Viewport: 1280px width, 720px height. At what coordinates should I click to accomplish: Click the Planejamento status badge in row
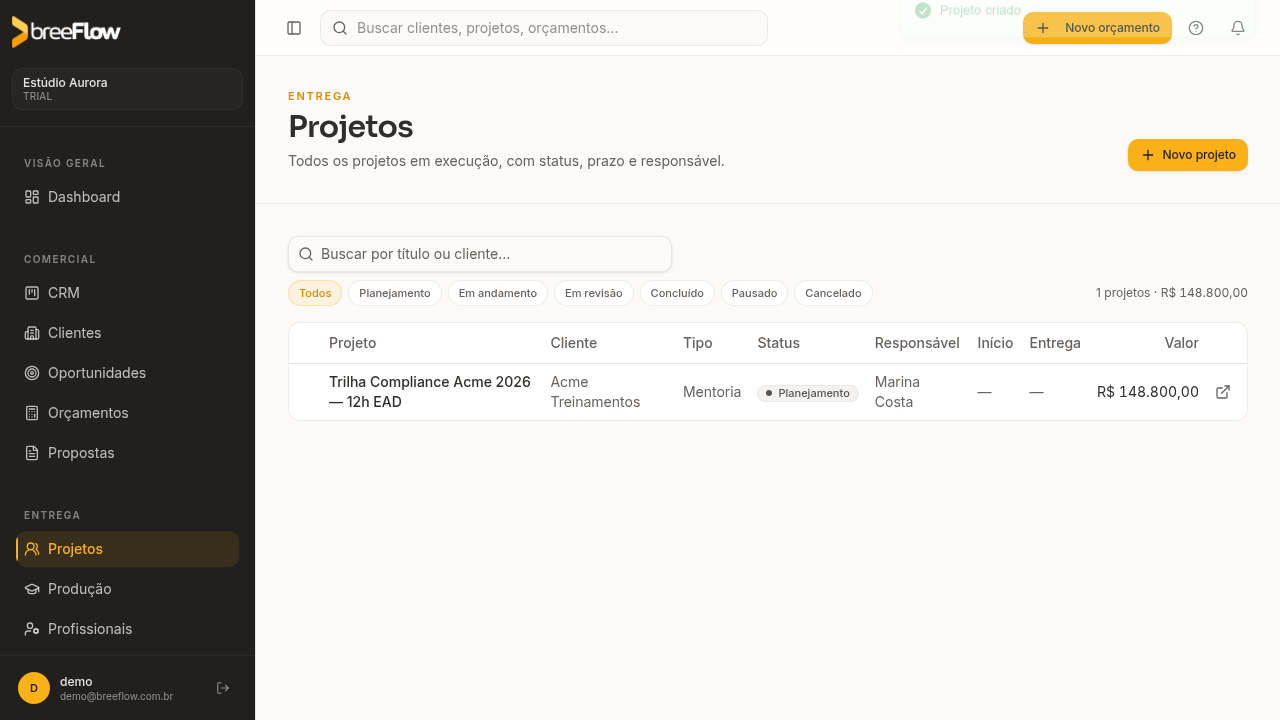808,393
